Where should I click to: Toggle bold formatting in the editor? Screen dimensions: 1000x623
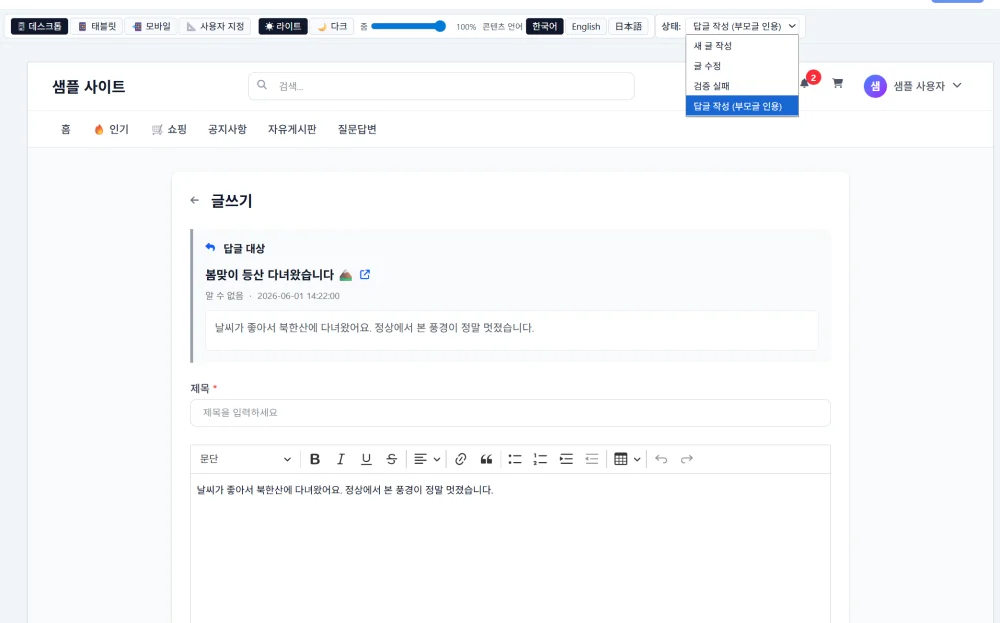[x=314, y=459]
